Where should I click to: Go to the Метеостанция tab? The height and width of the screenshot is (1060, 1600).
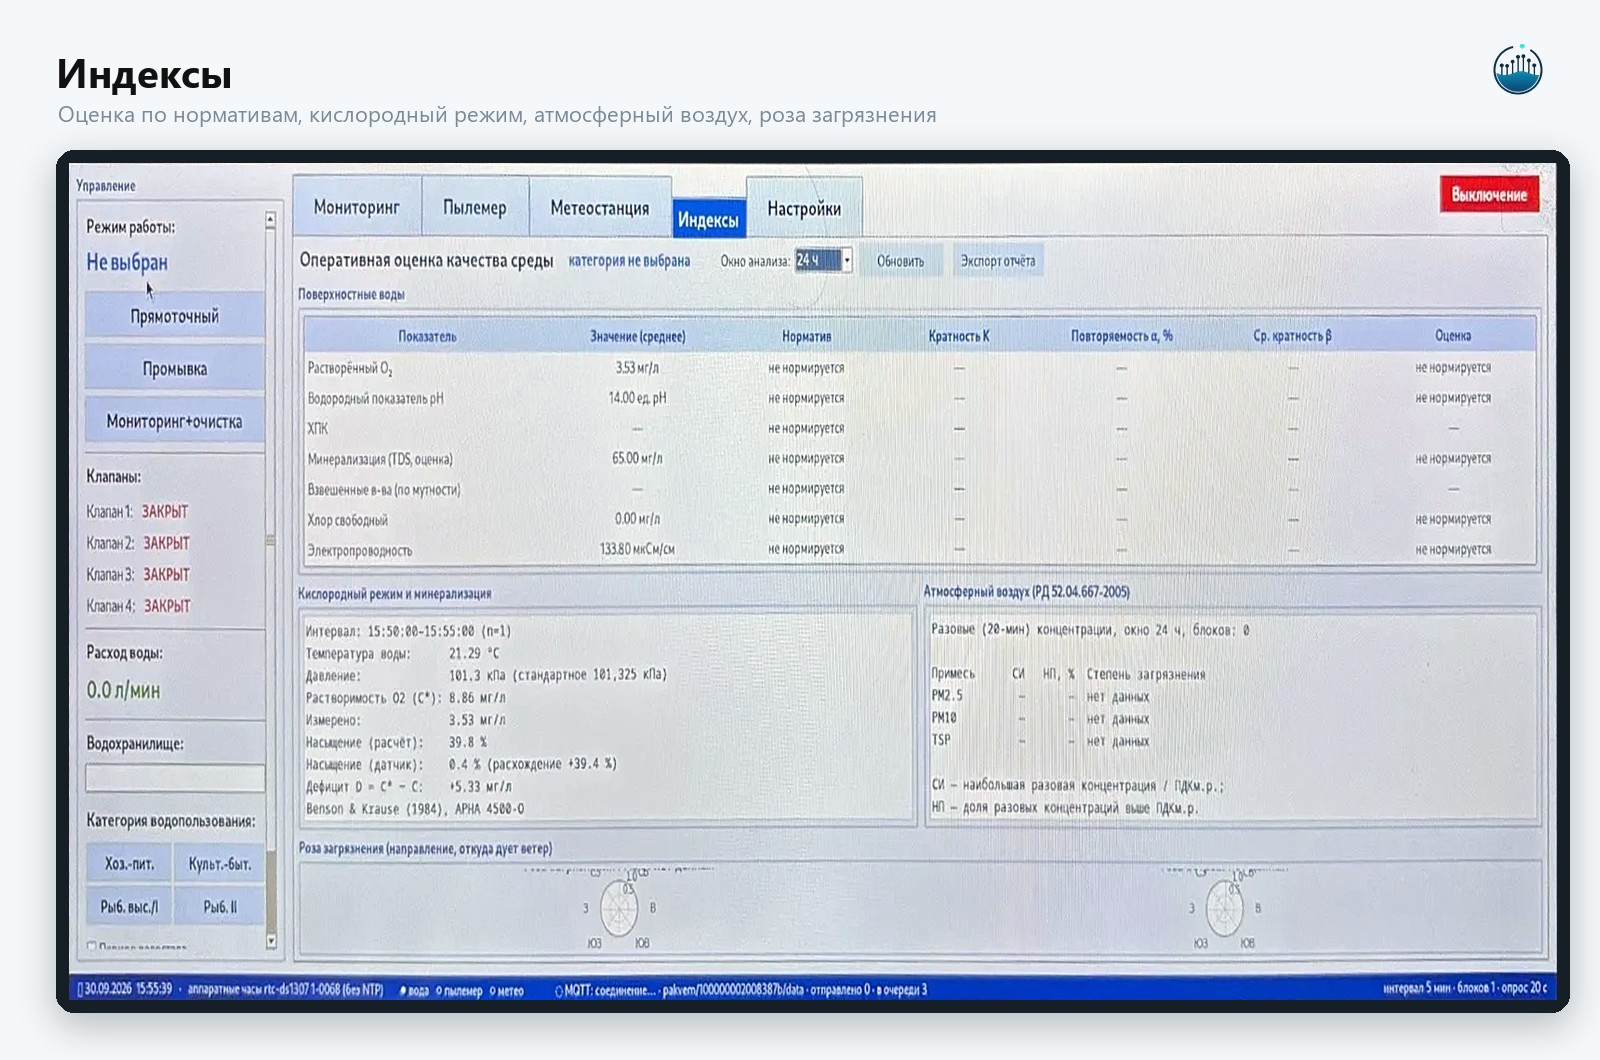coord(600,207)
